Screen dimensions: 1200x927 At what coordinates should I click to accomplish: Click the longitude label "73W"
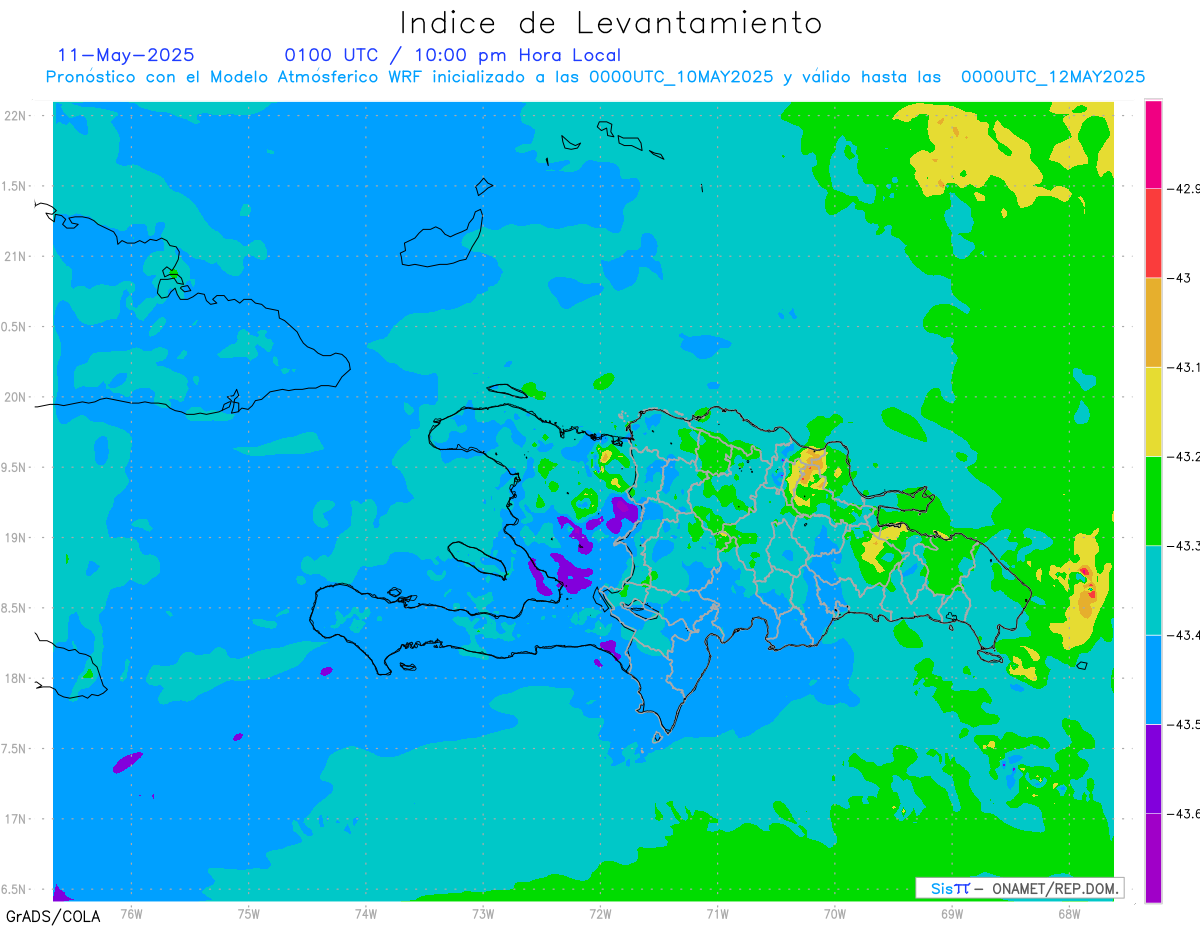tap(483, 914)
